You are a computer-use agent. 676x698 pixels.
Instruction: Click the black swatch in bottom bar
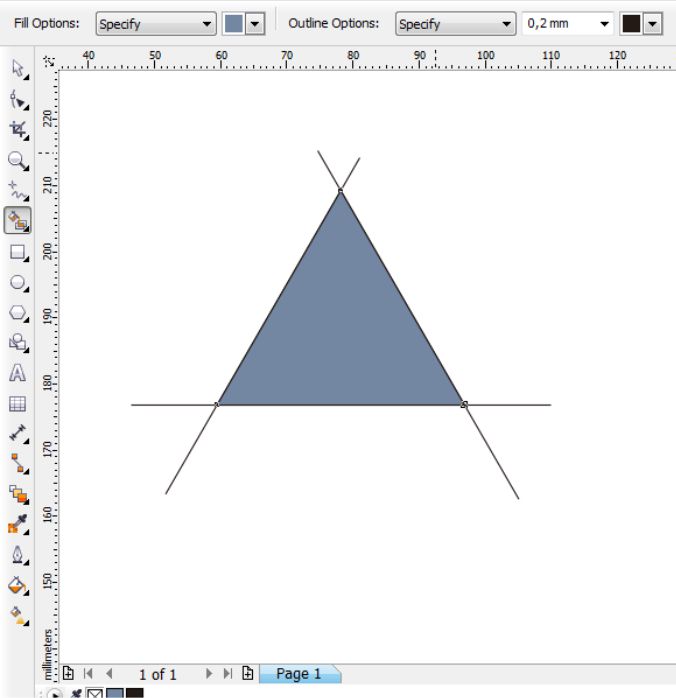point(134,693)
